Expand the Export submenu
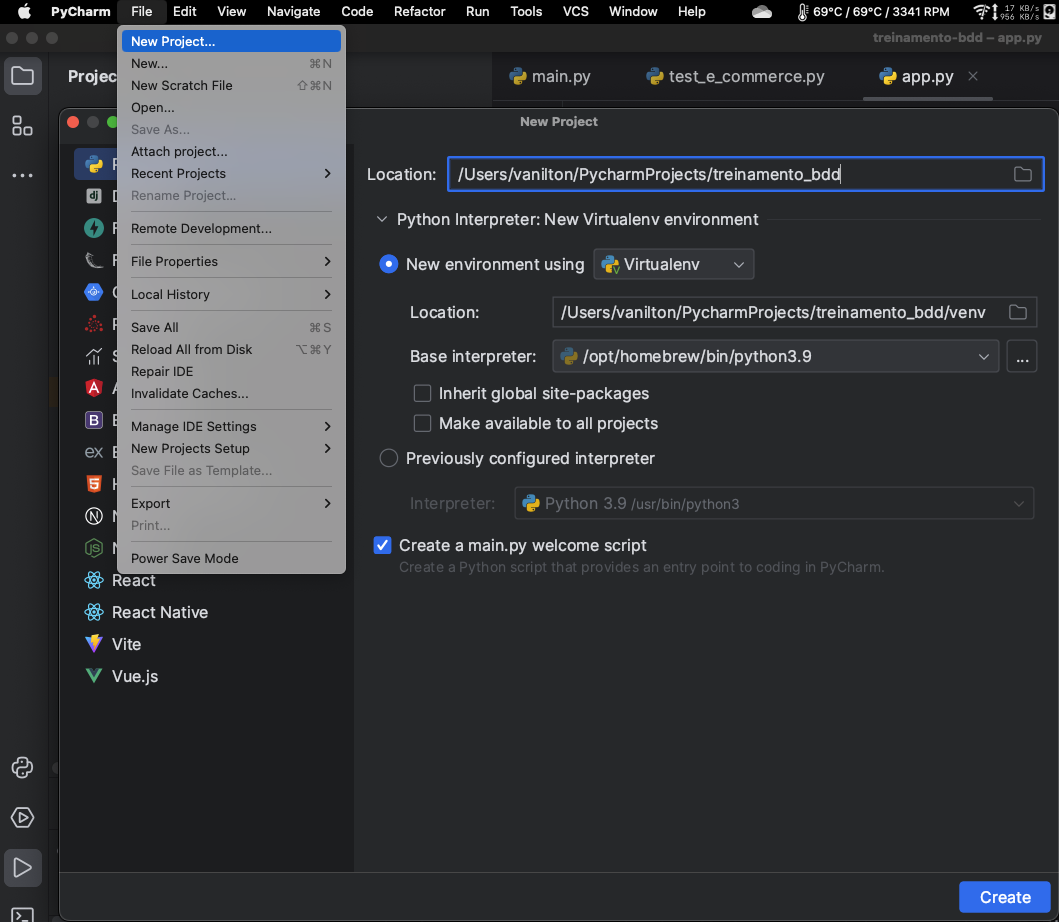Screen dimensions: 1059x922 click(231, 503)
